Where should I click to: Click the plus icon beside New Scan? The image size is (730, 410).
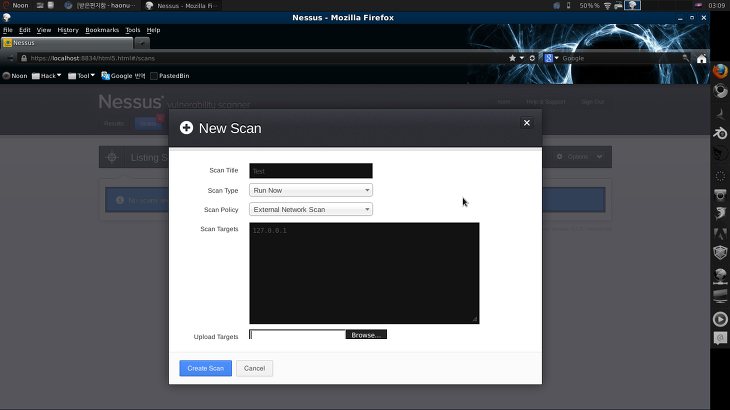(186, 128)
